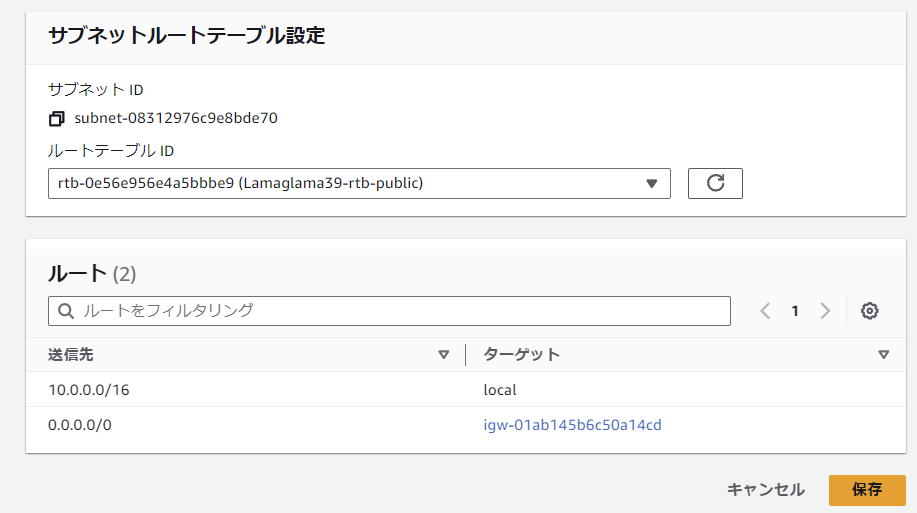The image size is (917, 513).
Task: Go to the previous routes page chevron
Action: 765,311
